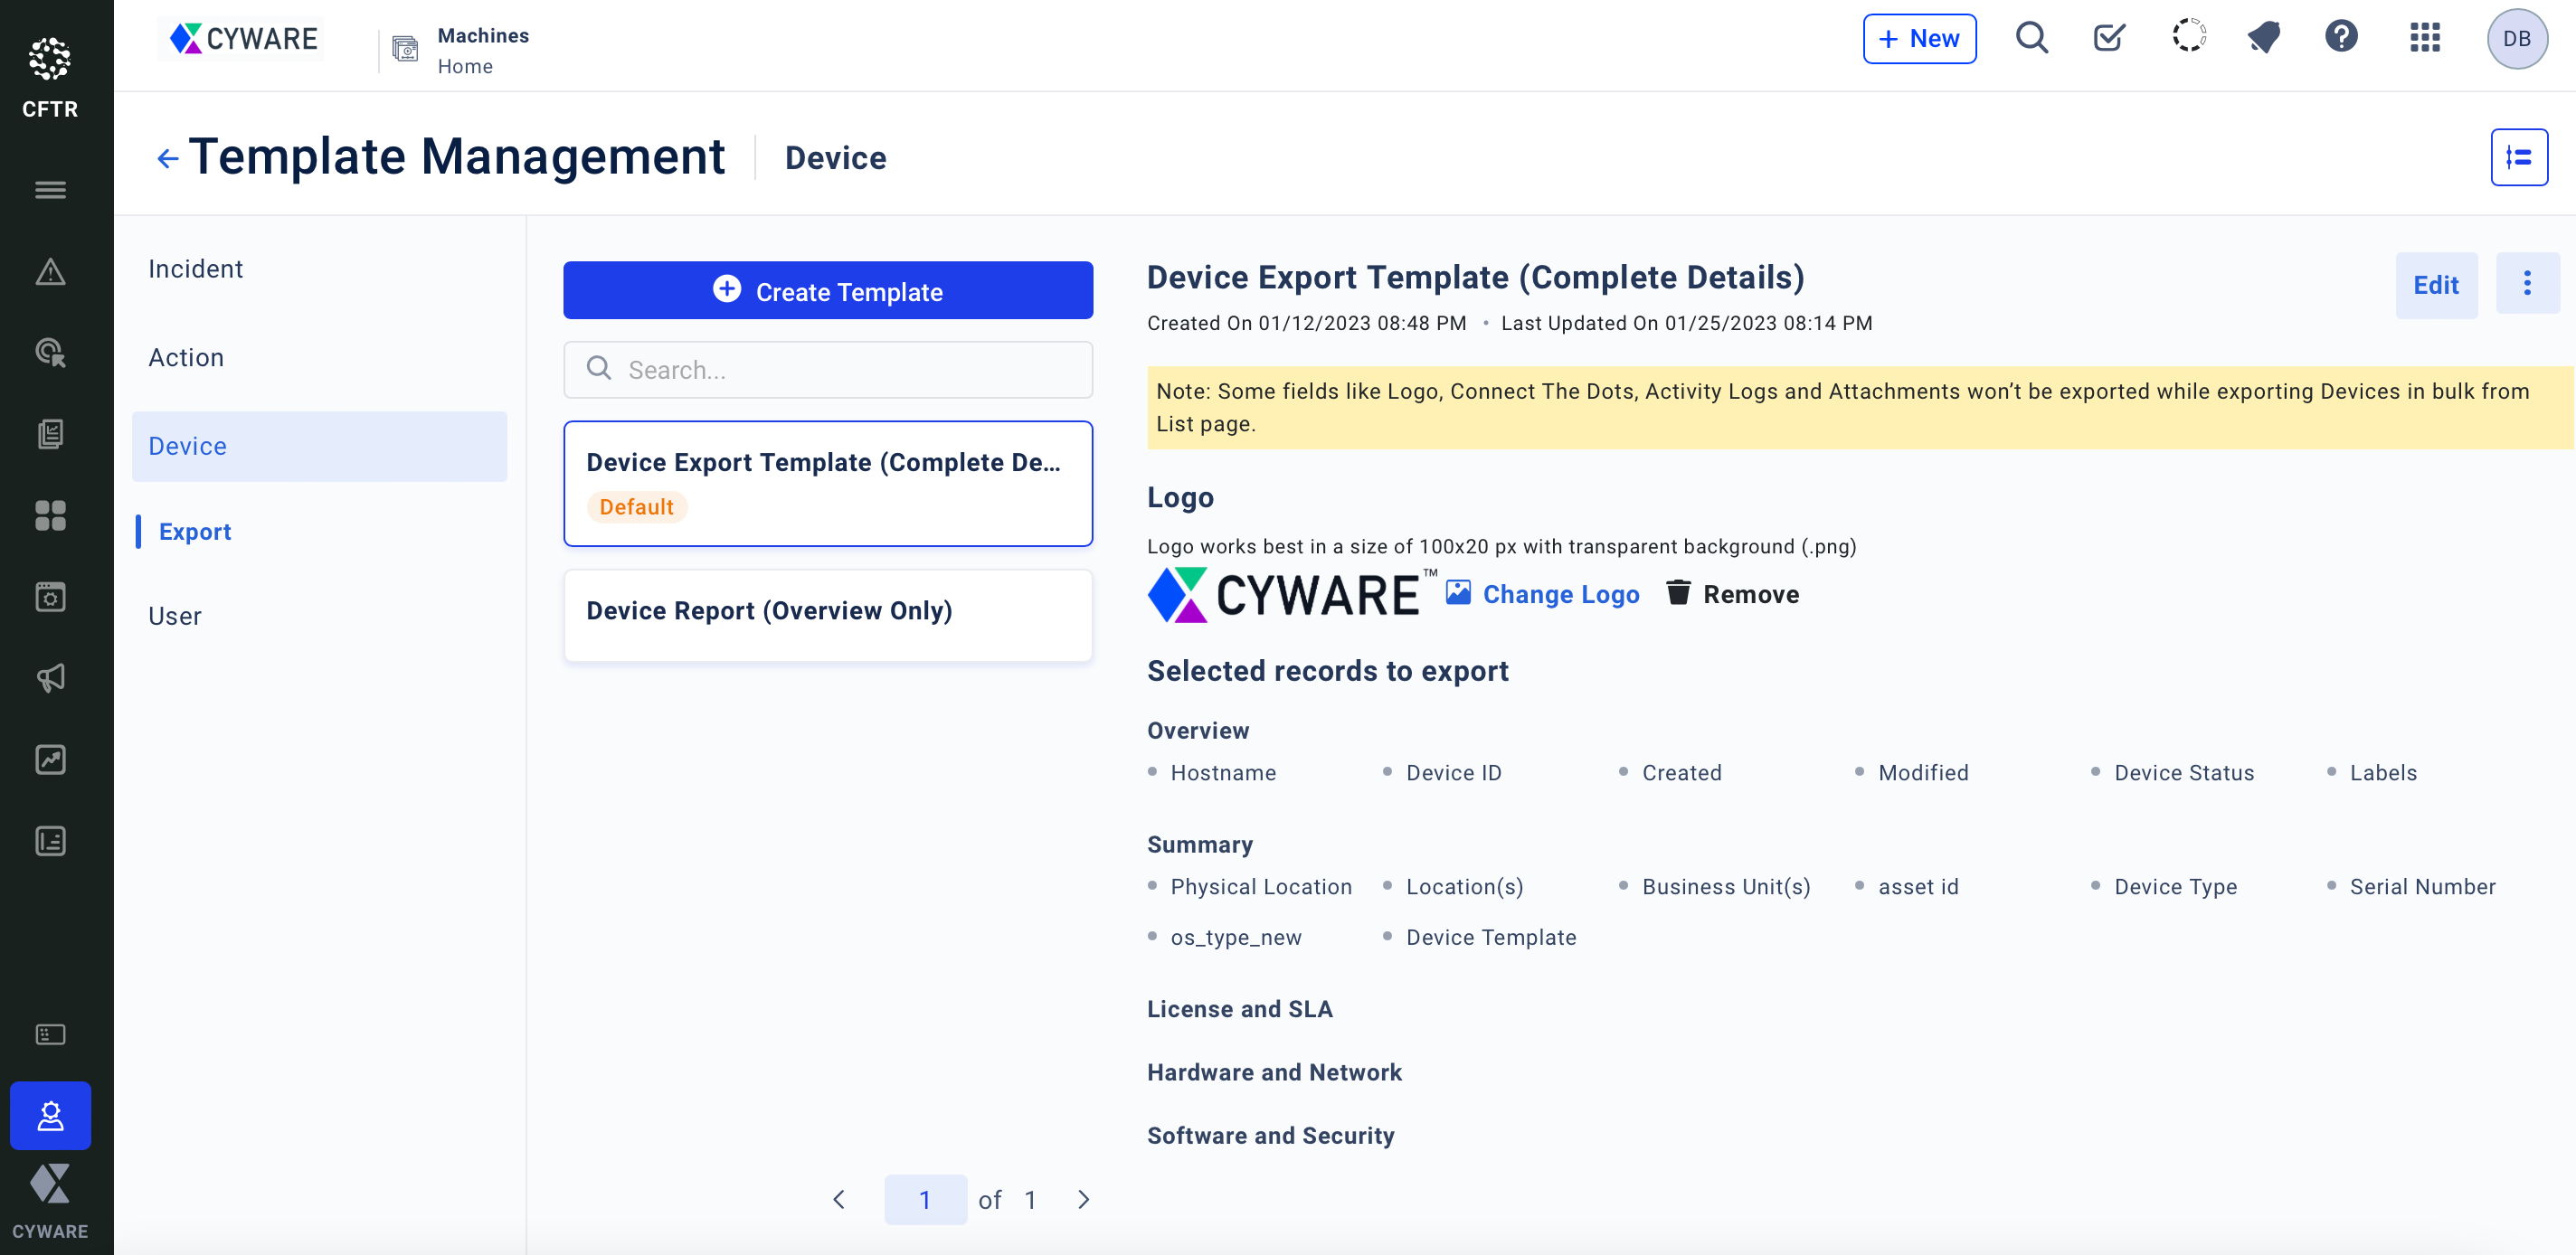Select the Incident template category
The width and height of the screenshot is (2576, 1255).
196,269
